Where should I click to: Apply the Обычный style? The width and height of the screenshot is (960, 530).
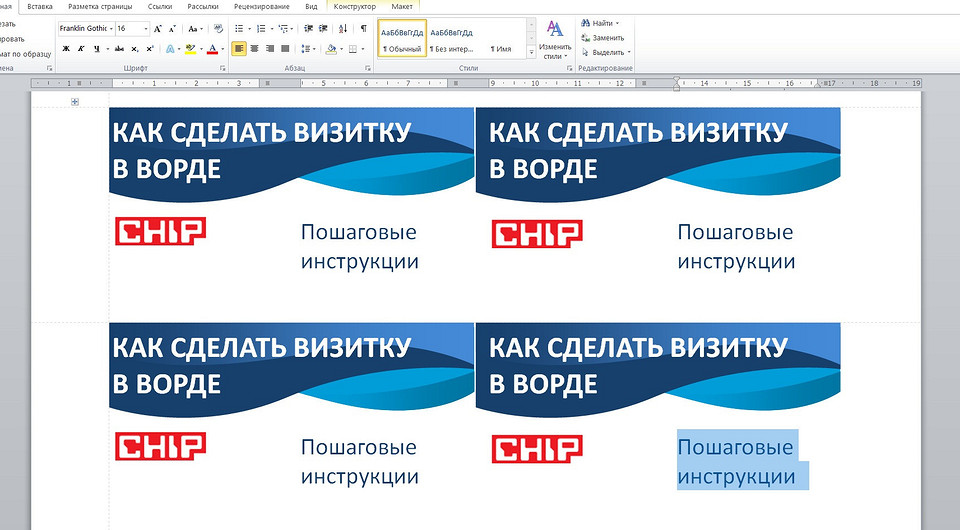[402, 39]
